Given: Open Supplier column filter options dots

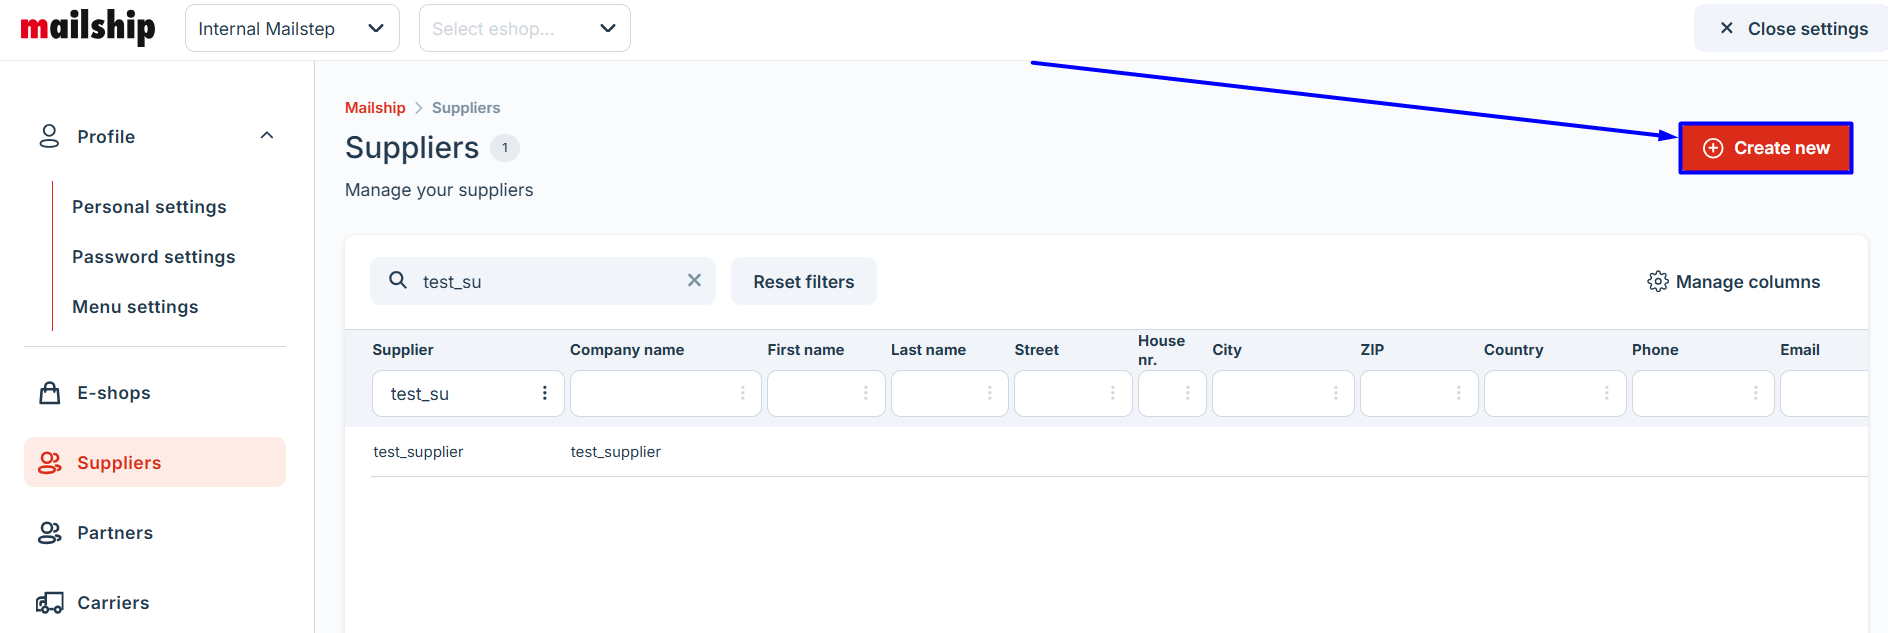Looking at the screenshot, I should pyautogui.click(x=545, y=393).
